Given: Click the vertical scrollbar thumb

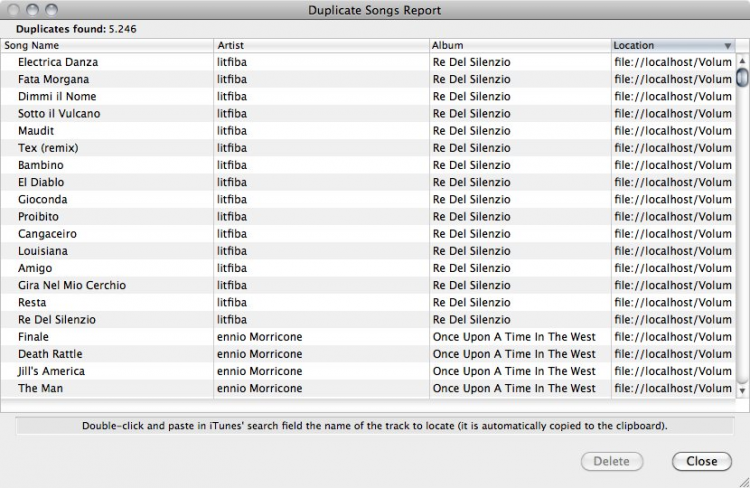Looking at the screenshot, I should pos(742,77).
